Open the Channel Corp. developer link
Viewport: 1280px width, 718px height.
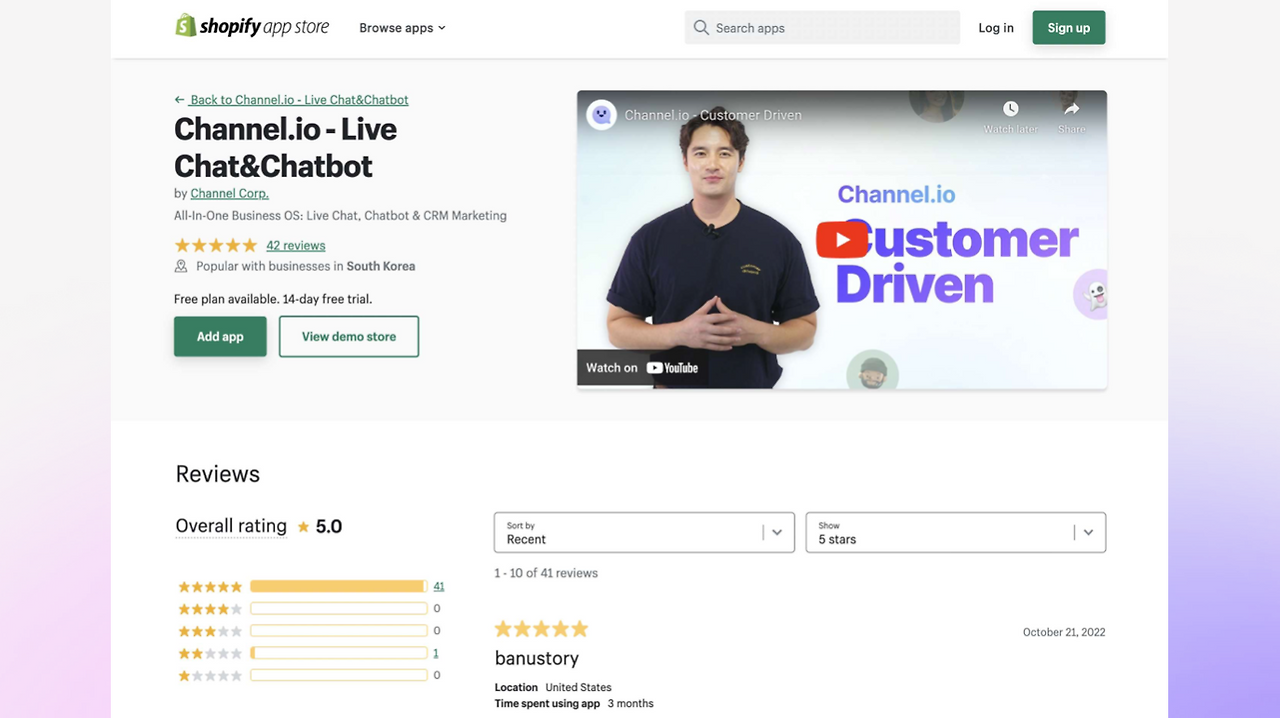[230, 194]
